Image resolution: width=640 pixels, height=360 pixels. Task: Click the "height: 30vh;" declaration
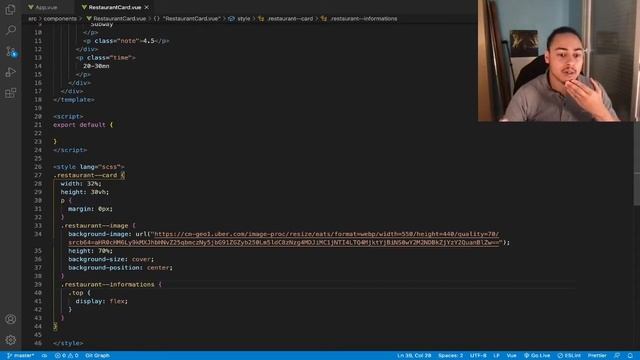[84, 192]
